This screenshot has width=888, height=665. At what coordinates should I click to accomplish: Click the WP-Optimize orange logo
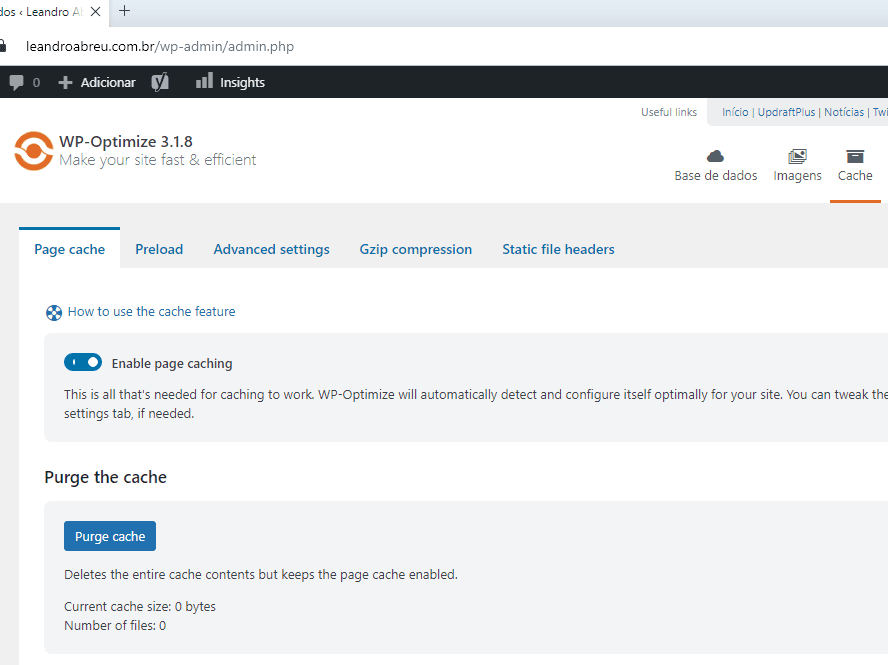[34, 151]
